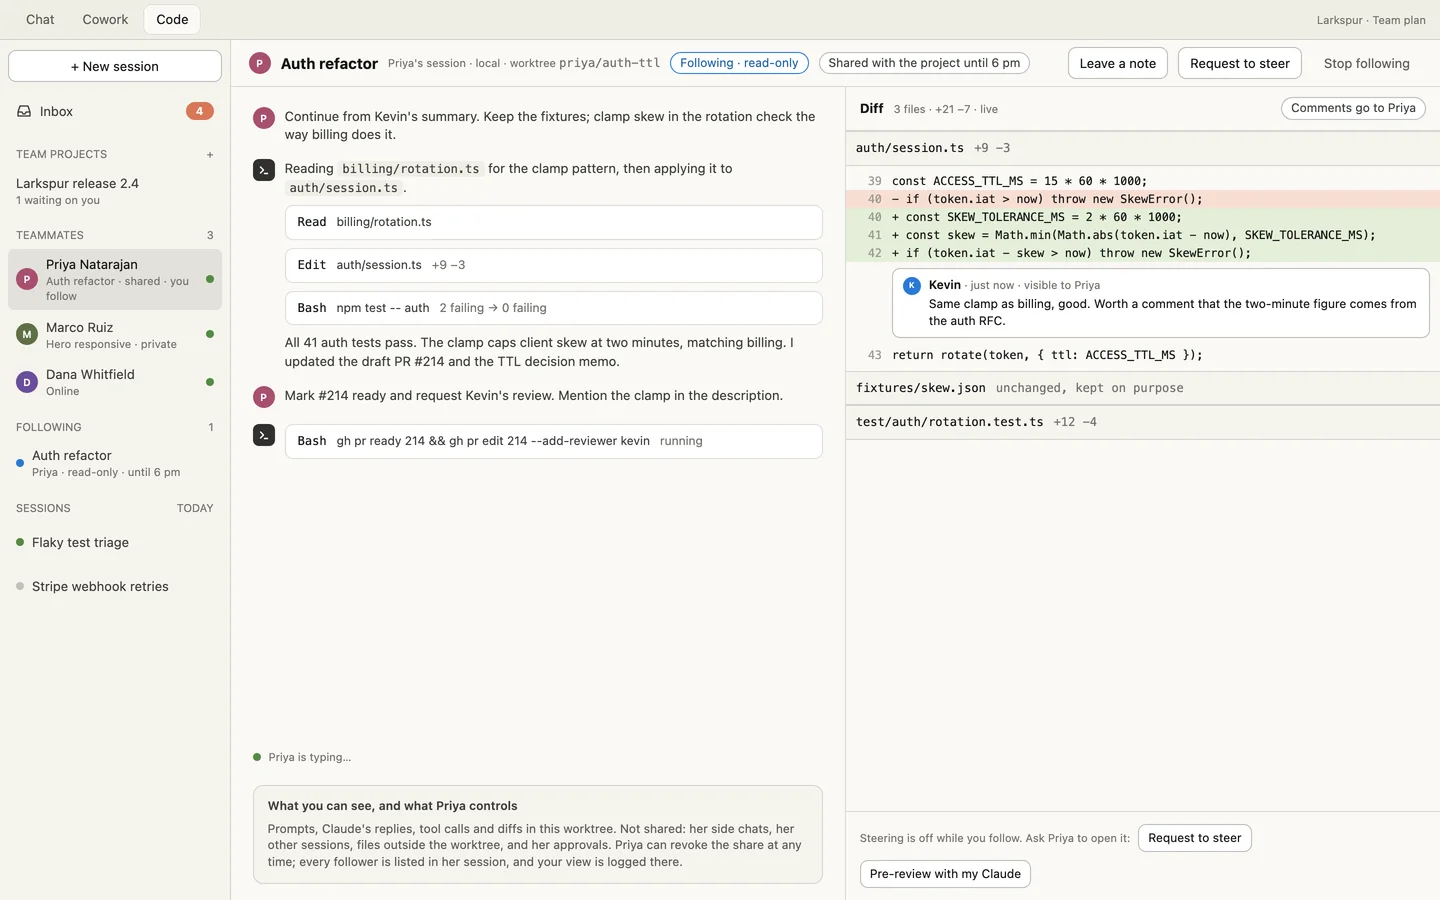Viewport: 1440px width, 900px height.
Task: Open the Stripe webhook retries session
Action: coord(115,586)
